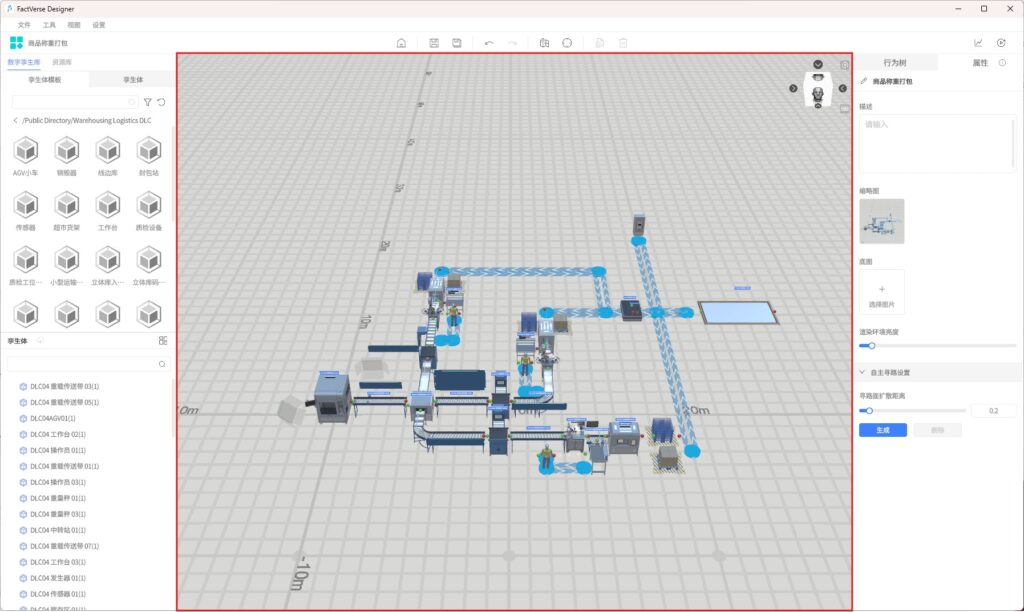The height and width of the screenshot is (612, 1024).
Task: Click the play/run icon at top right
Action: [1001, 43]
